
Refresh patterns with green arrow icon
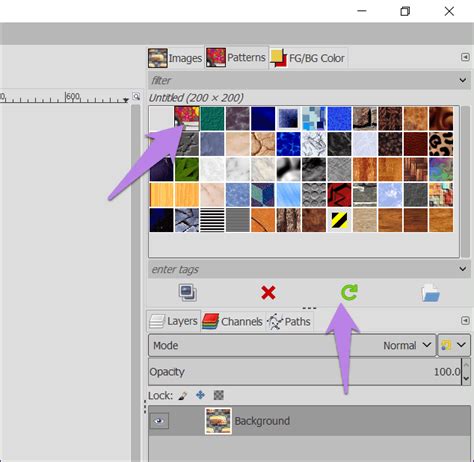349,292
